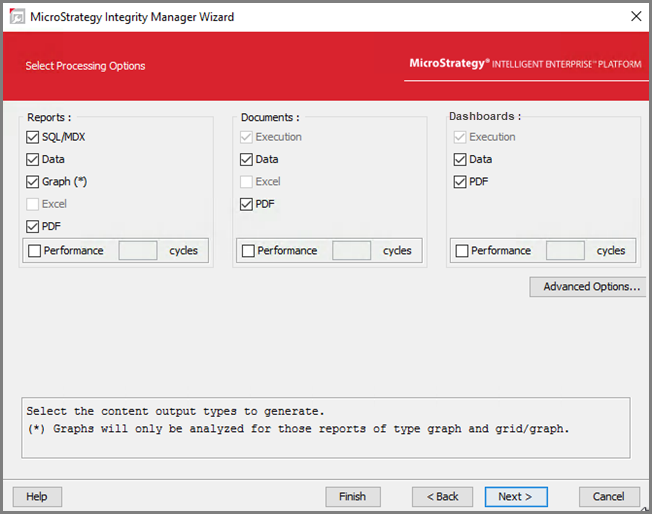The width and height of the screenshot is (652, 514).
Task: Toggle the Documents Data checkbox
Action: [x=248, y=159]
